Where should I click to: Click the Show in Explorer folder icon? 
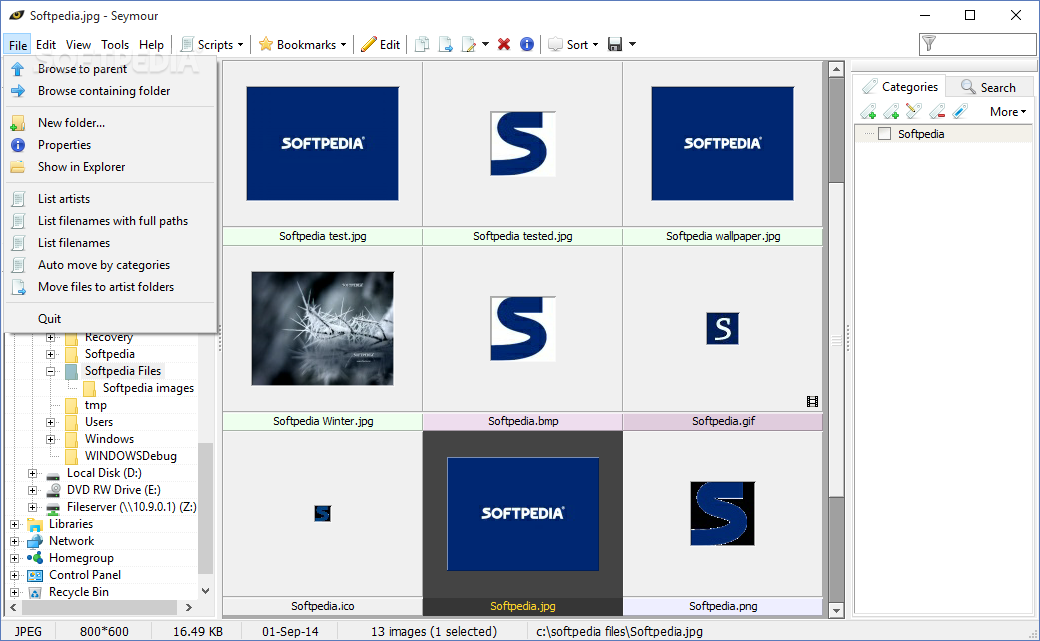point(18,167)
